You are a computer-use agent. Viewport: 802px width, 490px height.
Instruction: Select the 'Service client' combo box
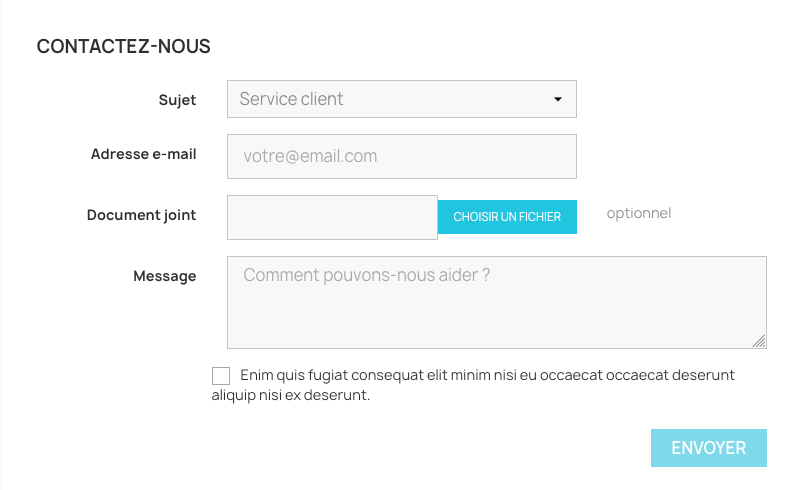[x=402, y=99]
